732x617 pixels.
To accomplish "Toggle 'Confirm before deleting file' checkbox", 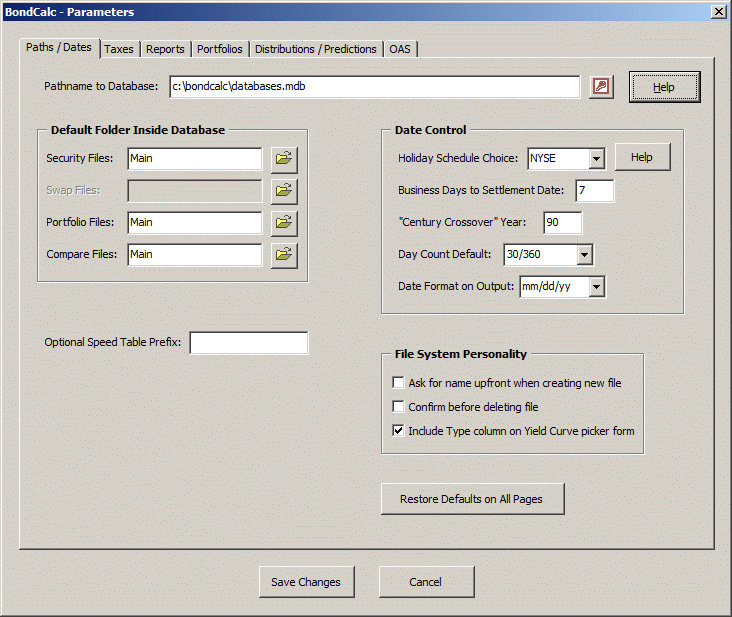I will pyautogui.click(x=398, y=407).
